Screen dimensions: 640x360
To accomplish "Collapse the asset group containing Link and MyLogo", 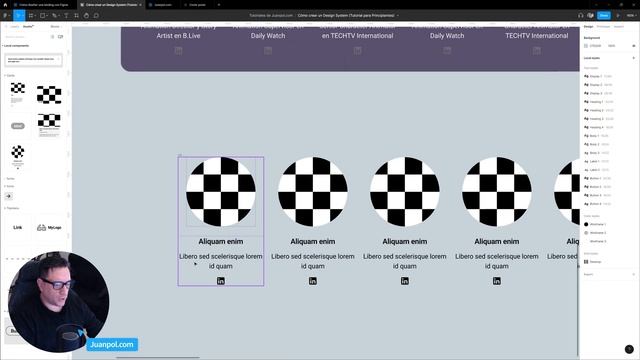I will point(12,208).
